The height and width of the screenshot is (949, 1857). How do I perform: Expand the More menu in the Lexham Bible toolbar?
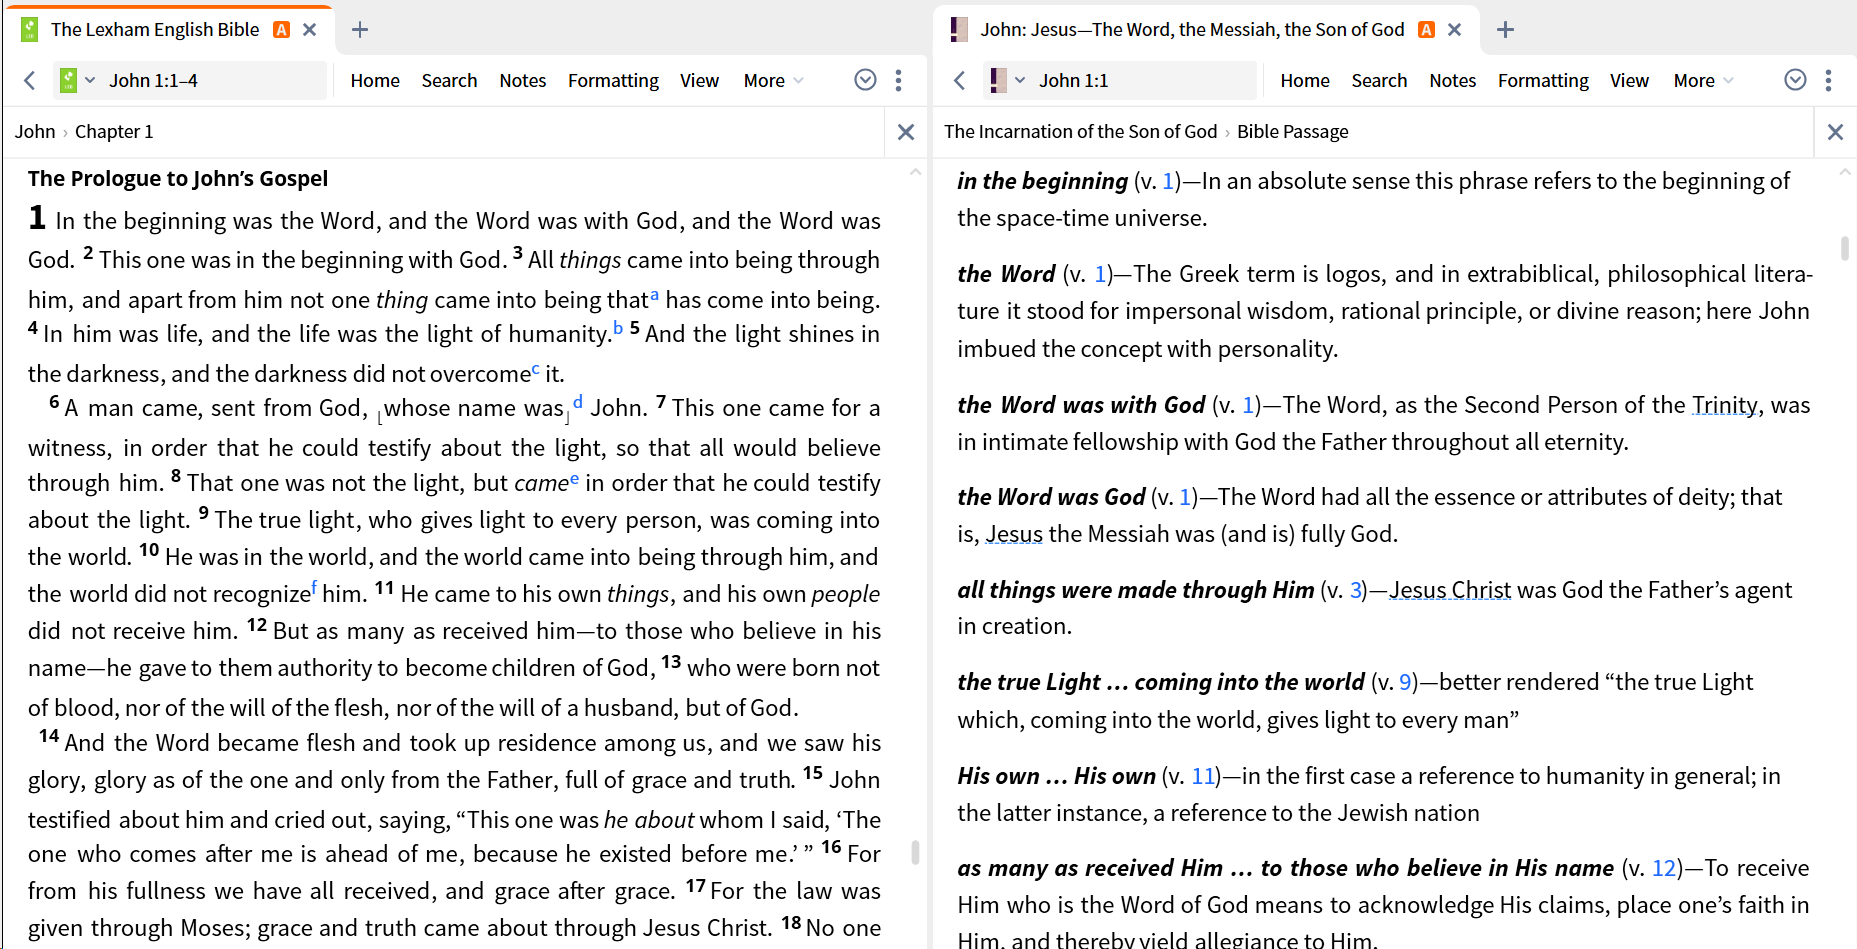[773, 80]
